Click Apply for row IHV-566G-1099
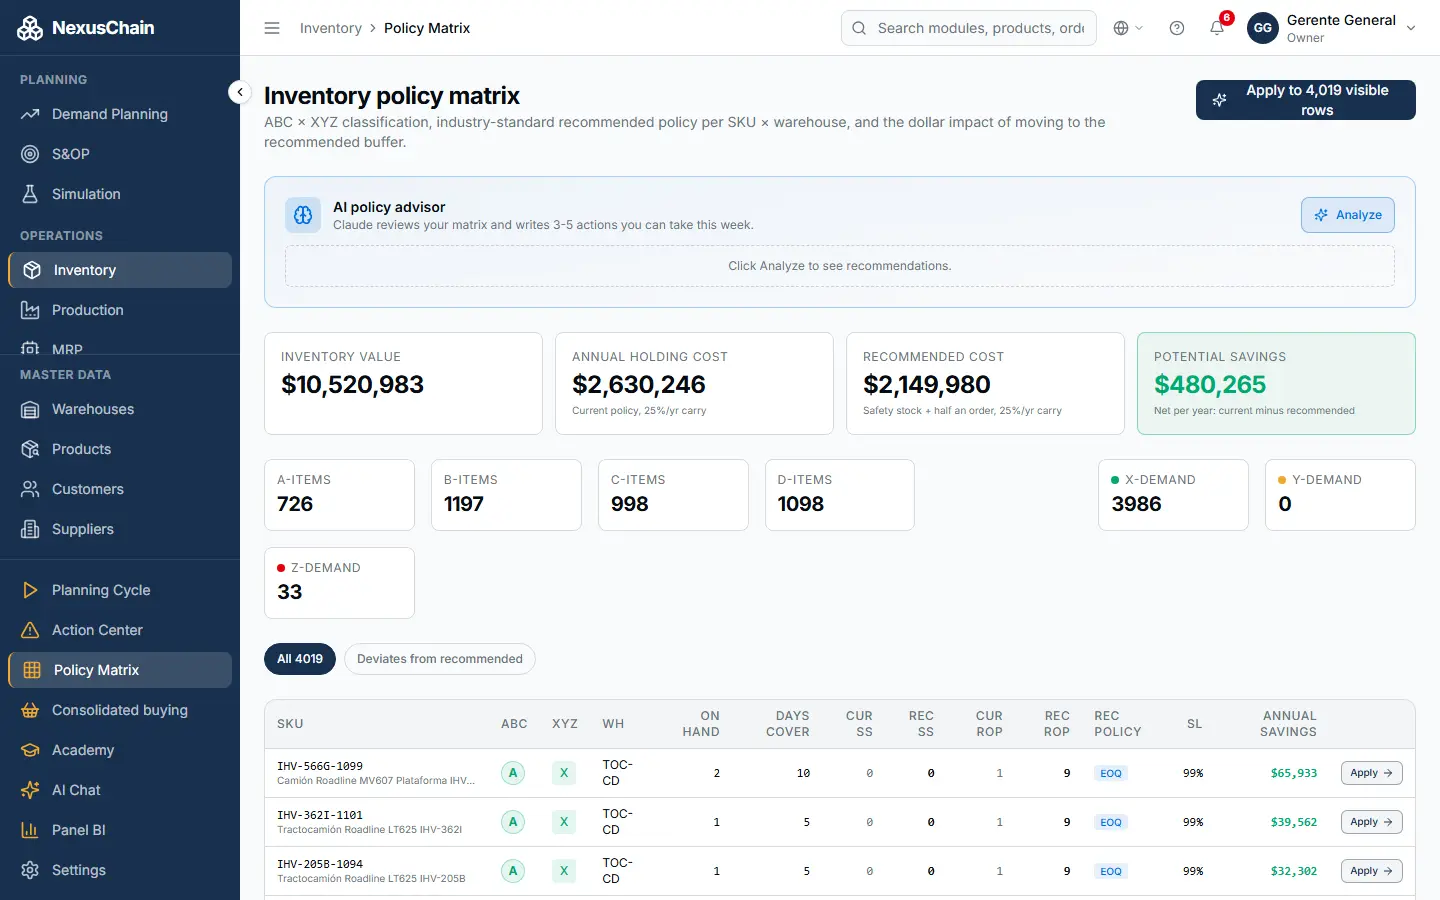Image resolution: width=1440 pixels, height=900 pixels. pos(1371,773)
